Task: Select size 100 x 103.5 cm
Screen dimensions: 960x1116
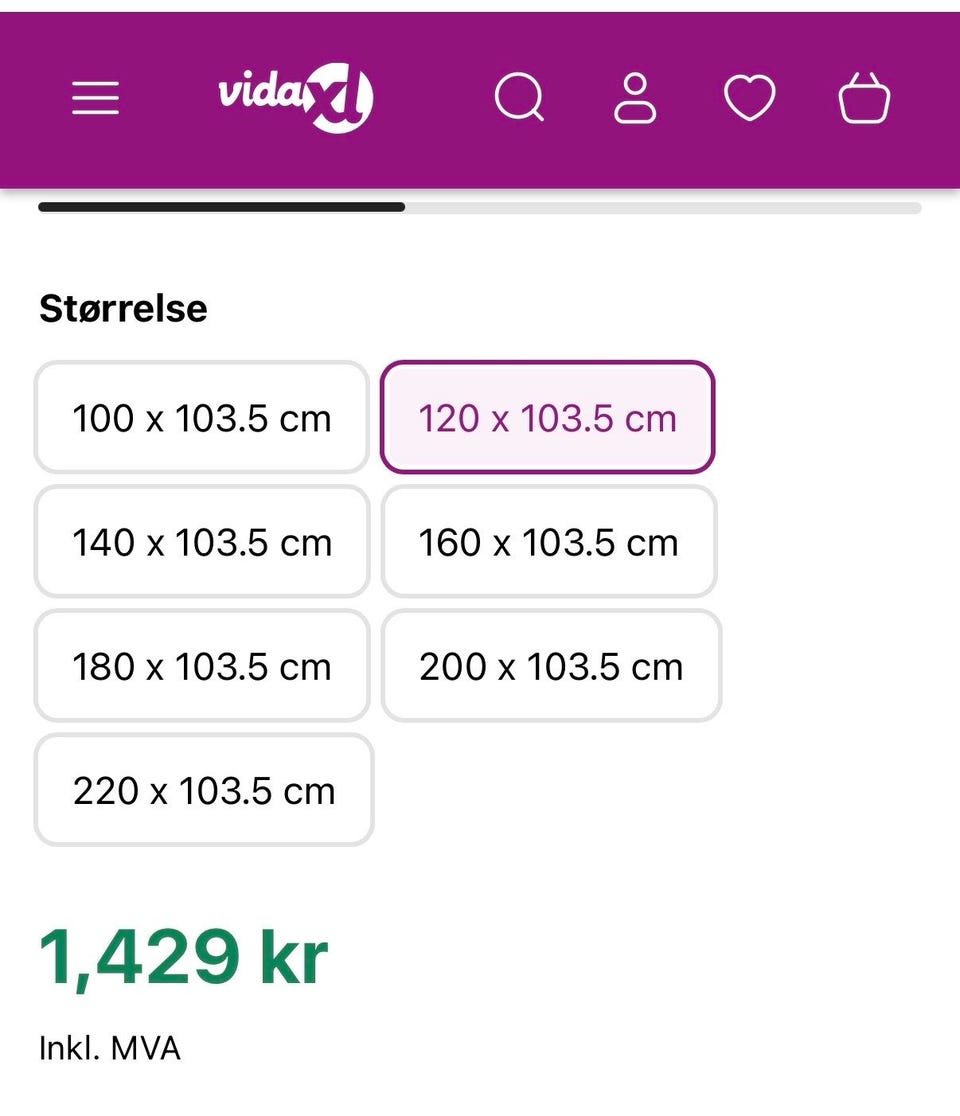Action: pos(201,417)
